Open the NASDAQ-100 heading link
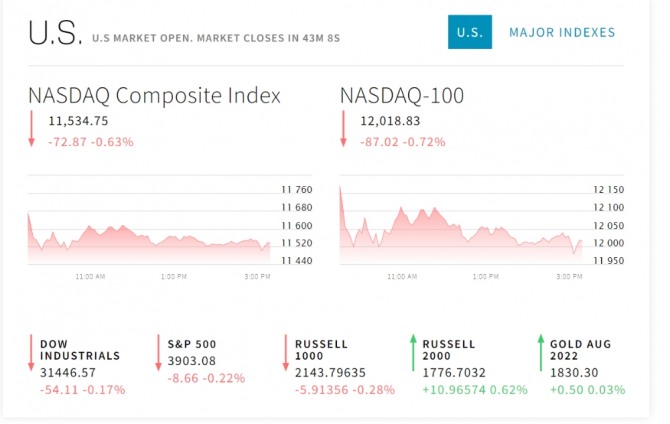Image resolution: width=670 pixels, height=424 pixels. (402, 96)
